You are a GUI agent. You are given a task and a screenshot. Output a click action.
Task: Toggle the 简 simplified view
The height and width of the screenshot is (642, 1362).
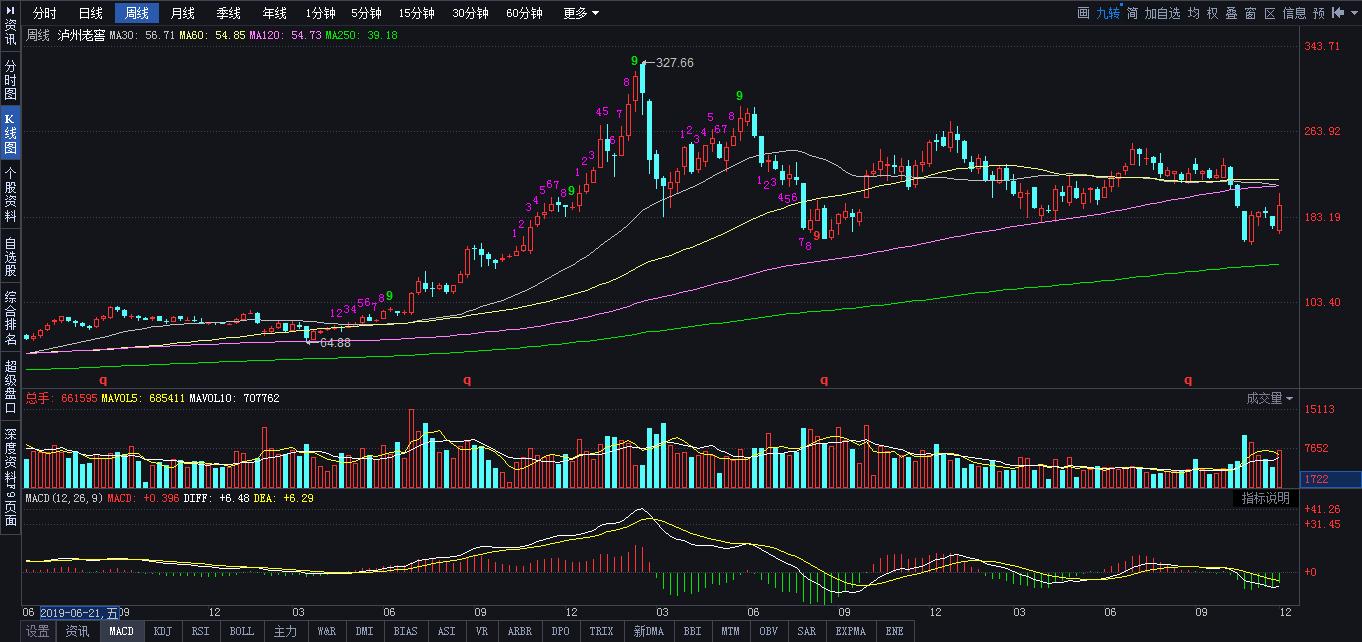pos(1131,13)
